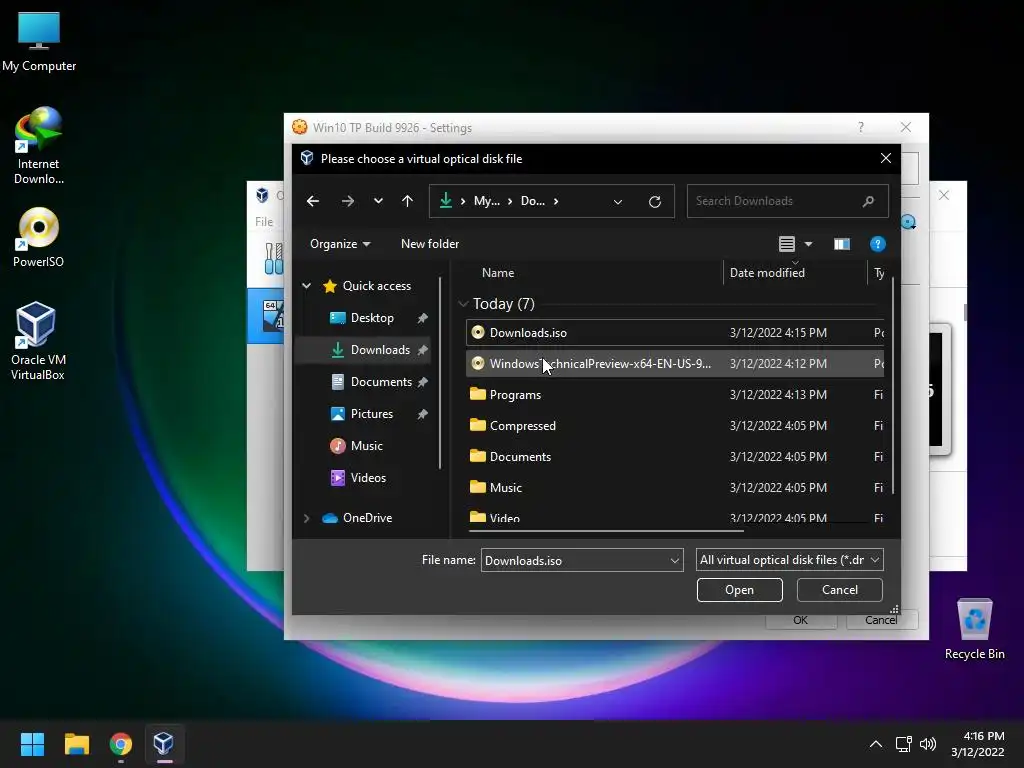Open the Windows Start menu
Screen dimensions: 1024x768
32,744
